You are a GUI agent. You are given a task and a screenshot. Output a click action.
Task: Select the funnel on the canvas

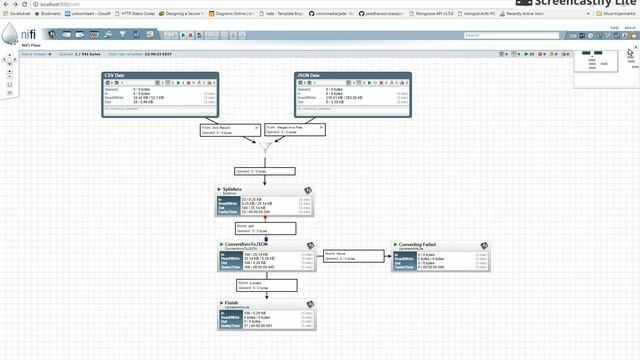click(x=265, y=146)
